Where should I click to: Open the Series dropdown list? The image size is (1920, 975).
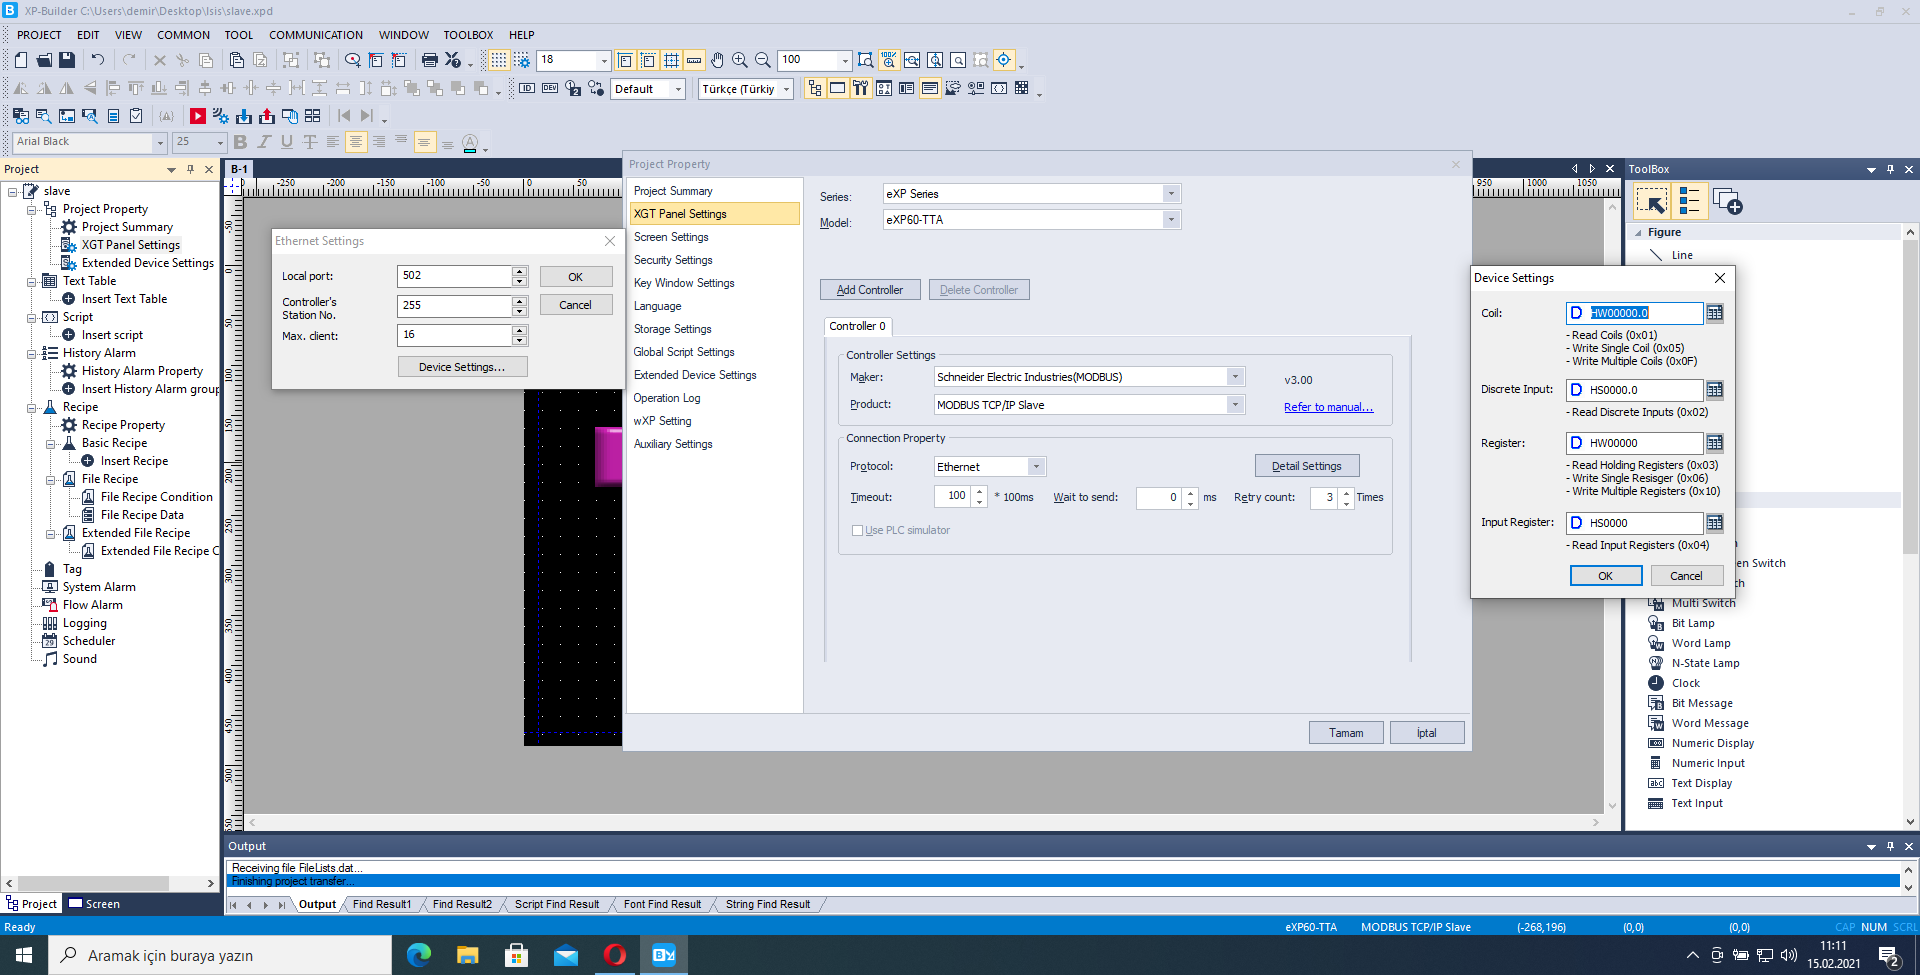pos(1171,194)
